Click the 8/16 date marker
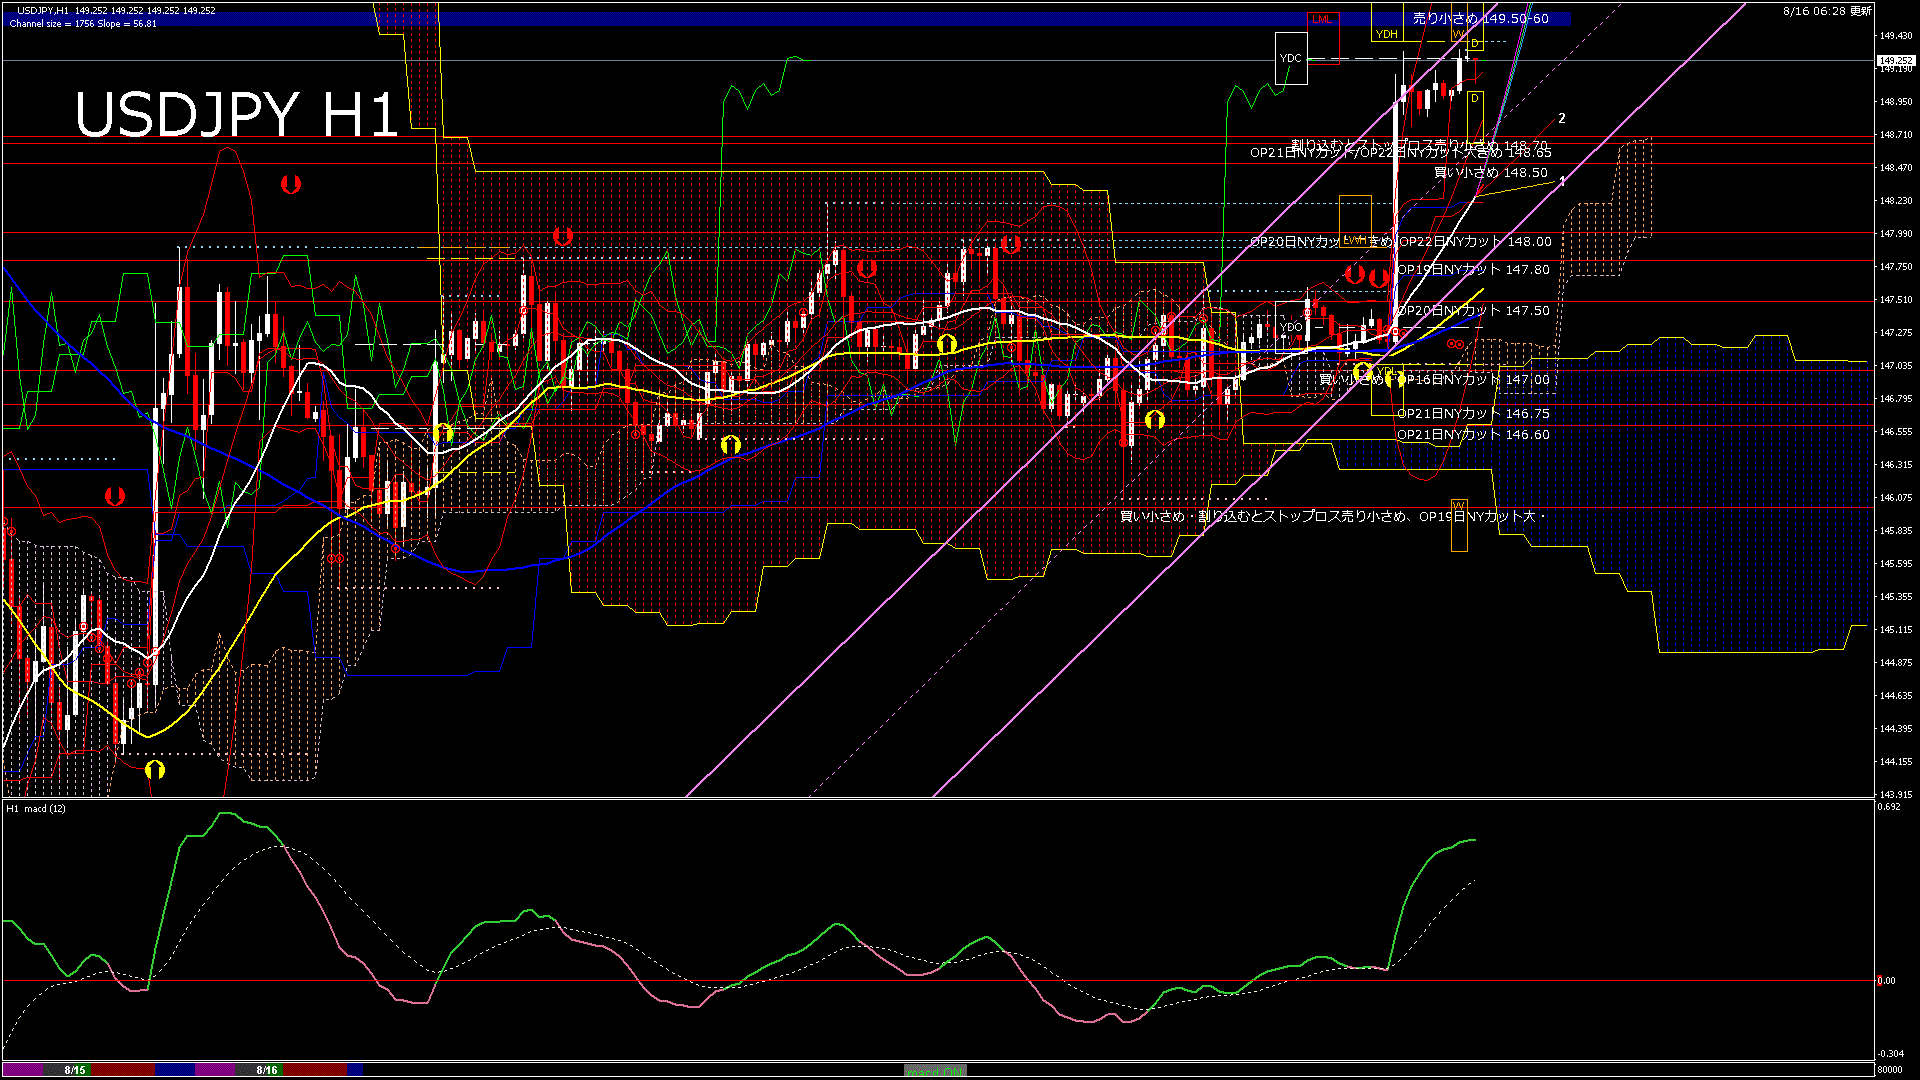 [x=267, y=1070]
